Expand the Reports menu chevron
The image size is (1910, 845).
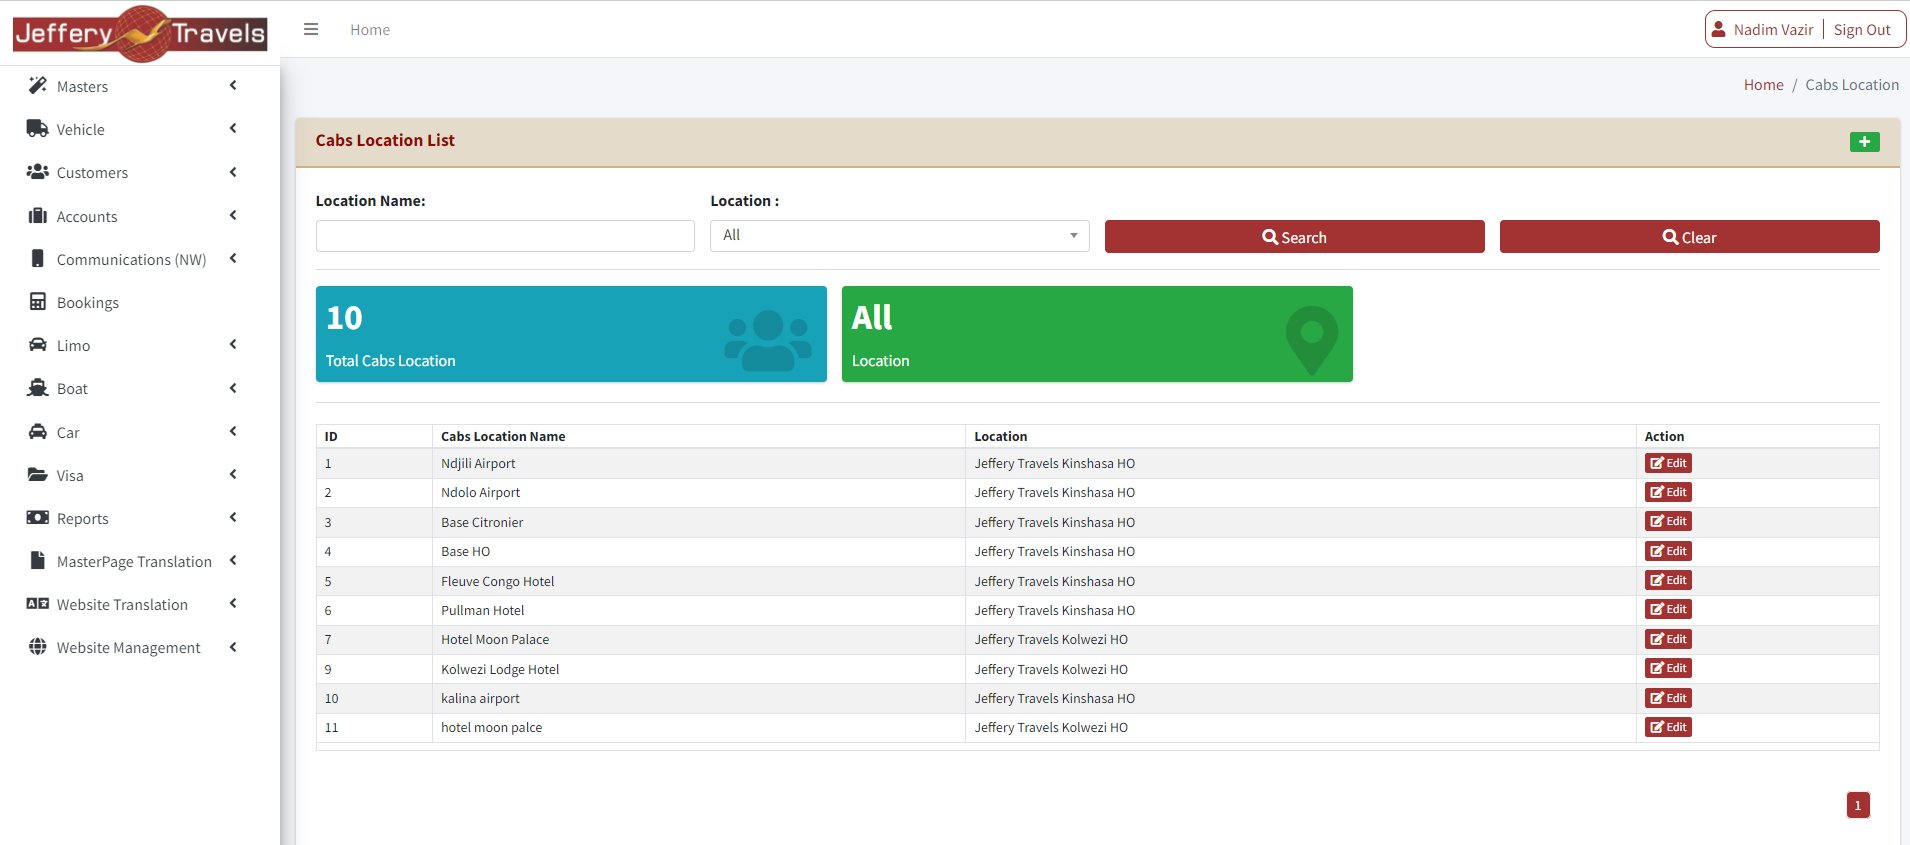233,518
